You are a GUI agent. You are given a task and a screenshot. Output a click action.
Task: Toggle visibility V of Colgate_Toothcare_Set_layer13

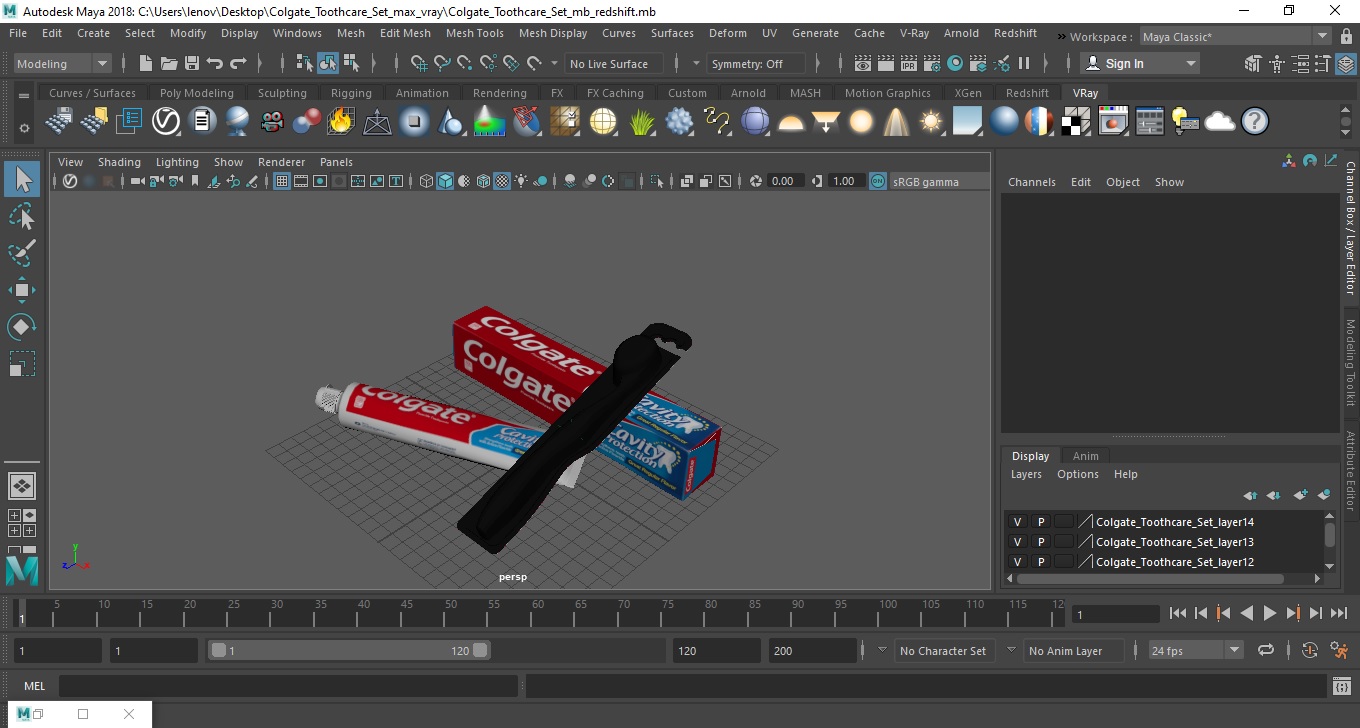tap(1017, 542)
